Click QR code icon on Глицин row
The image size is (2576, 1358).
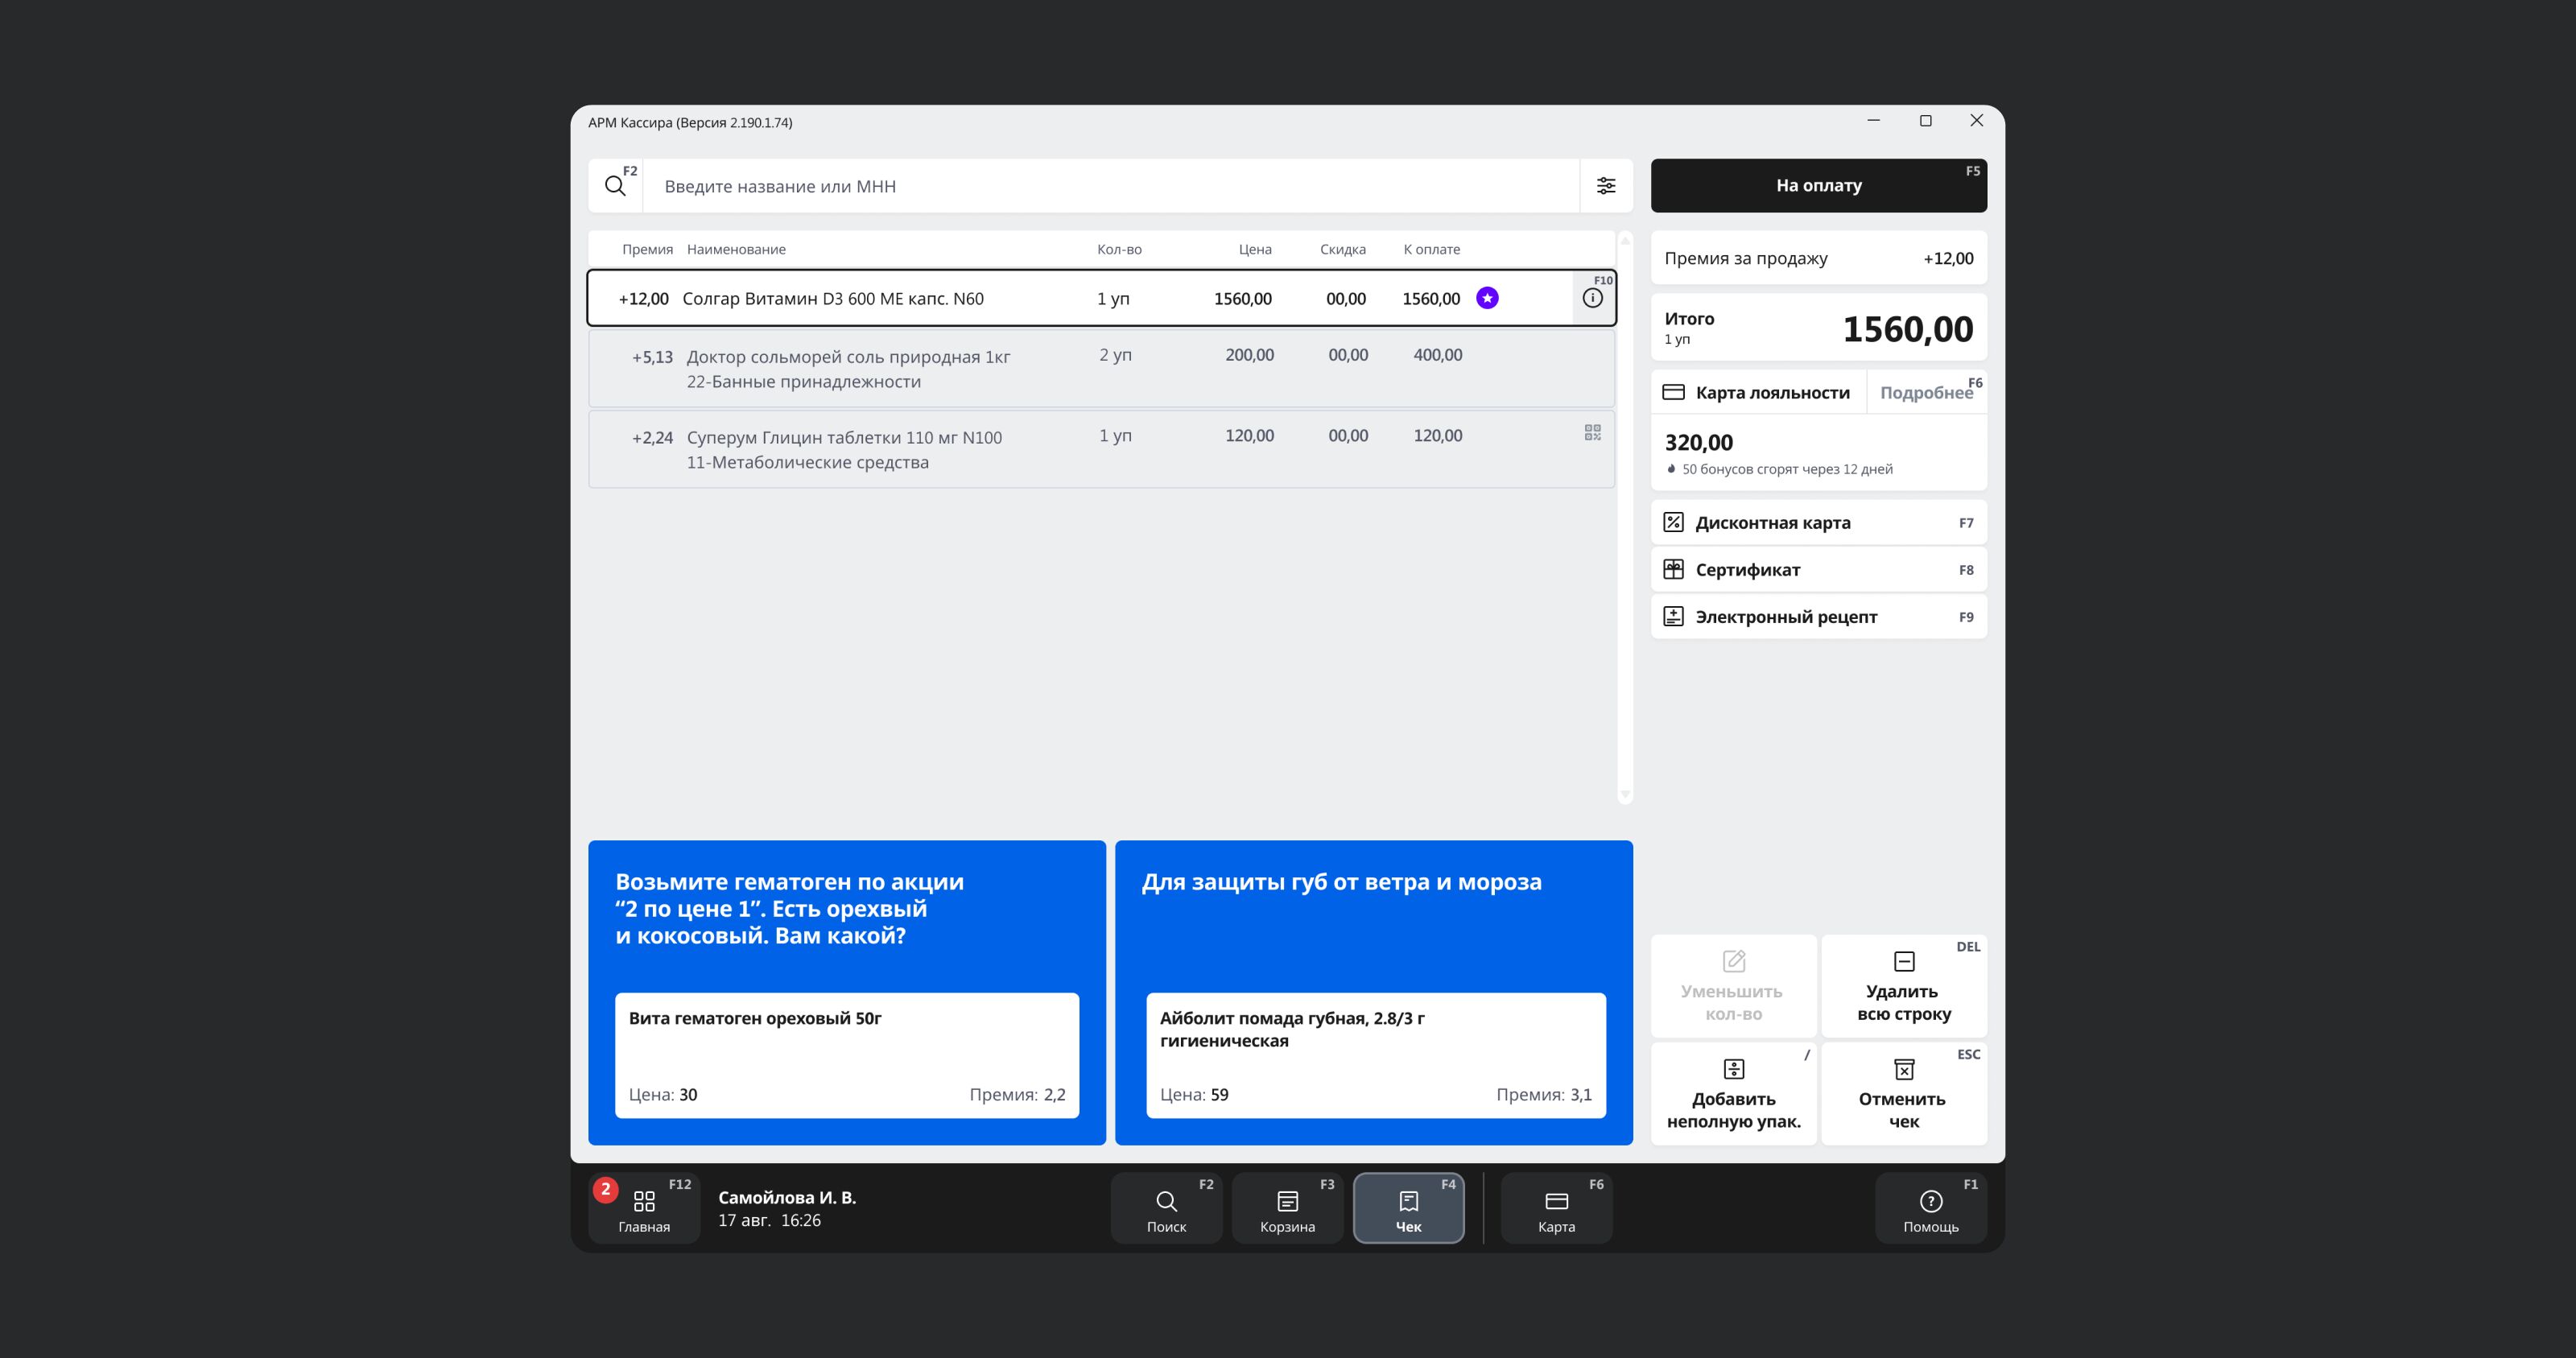1592,432
